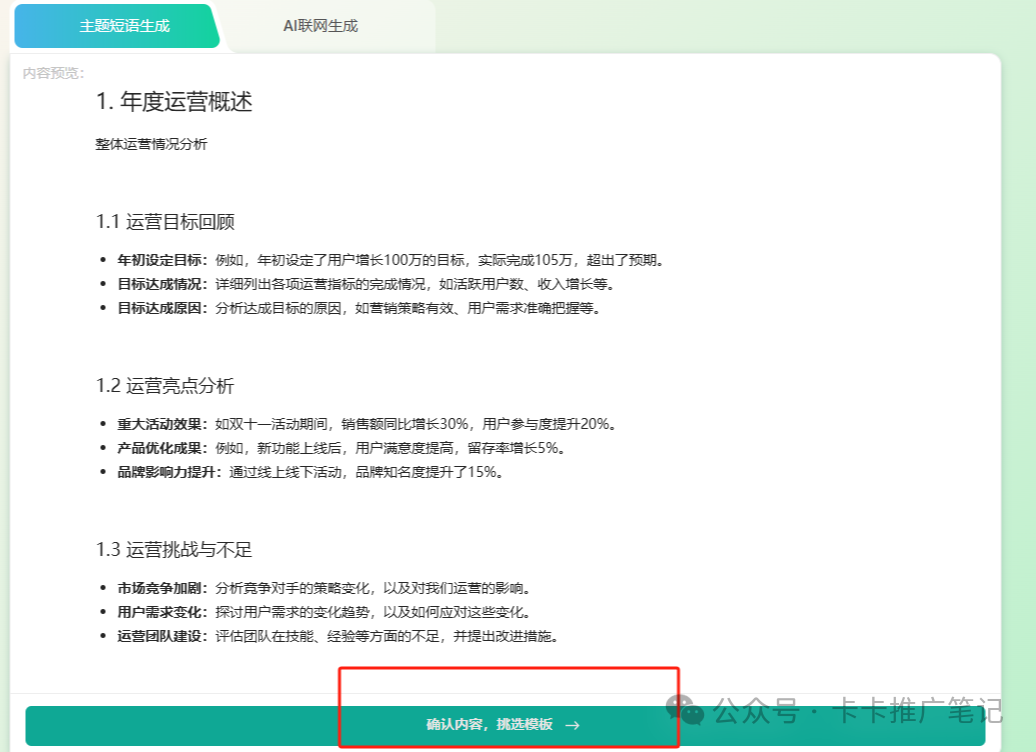The height and width of the screenshot is (752, 1036).
Task: Click the 内容预览 label
Action: click(54, 73)
